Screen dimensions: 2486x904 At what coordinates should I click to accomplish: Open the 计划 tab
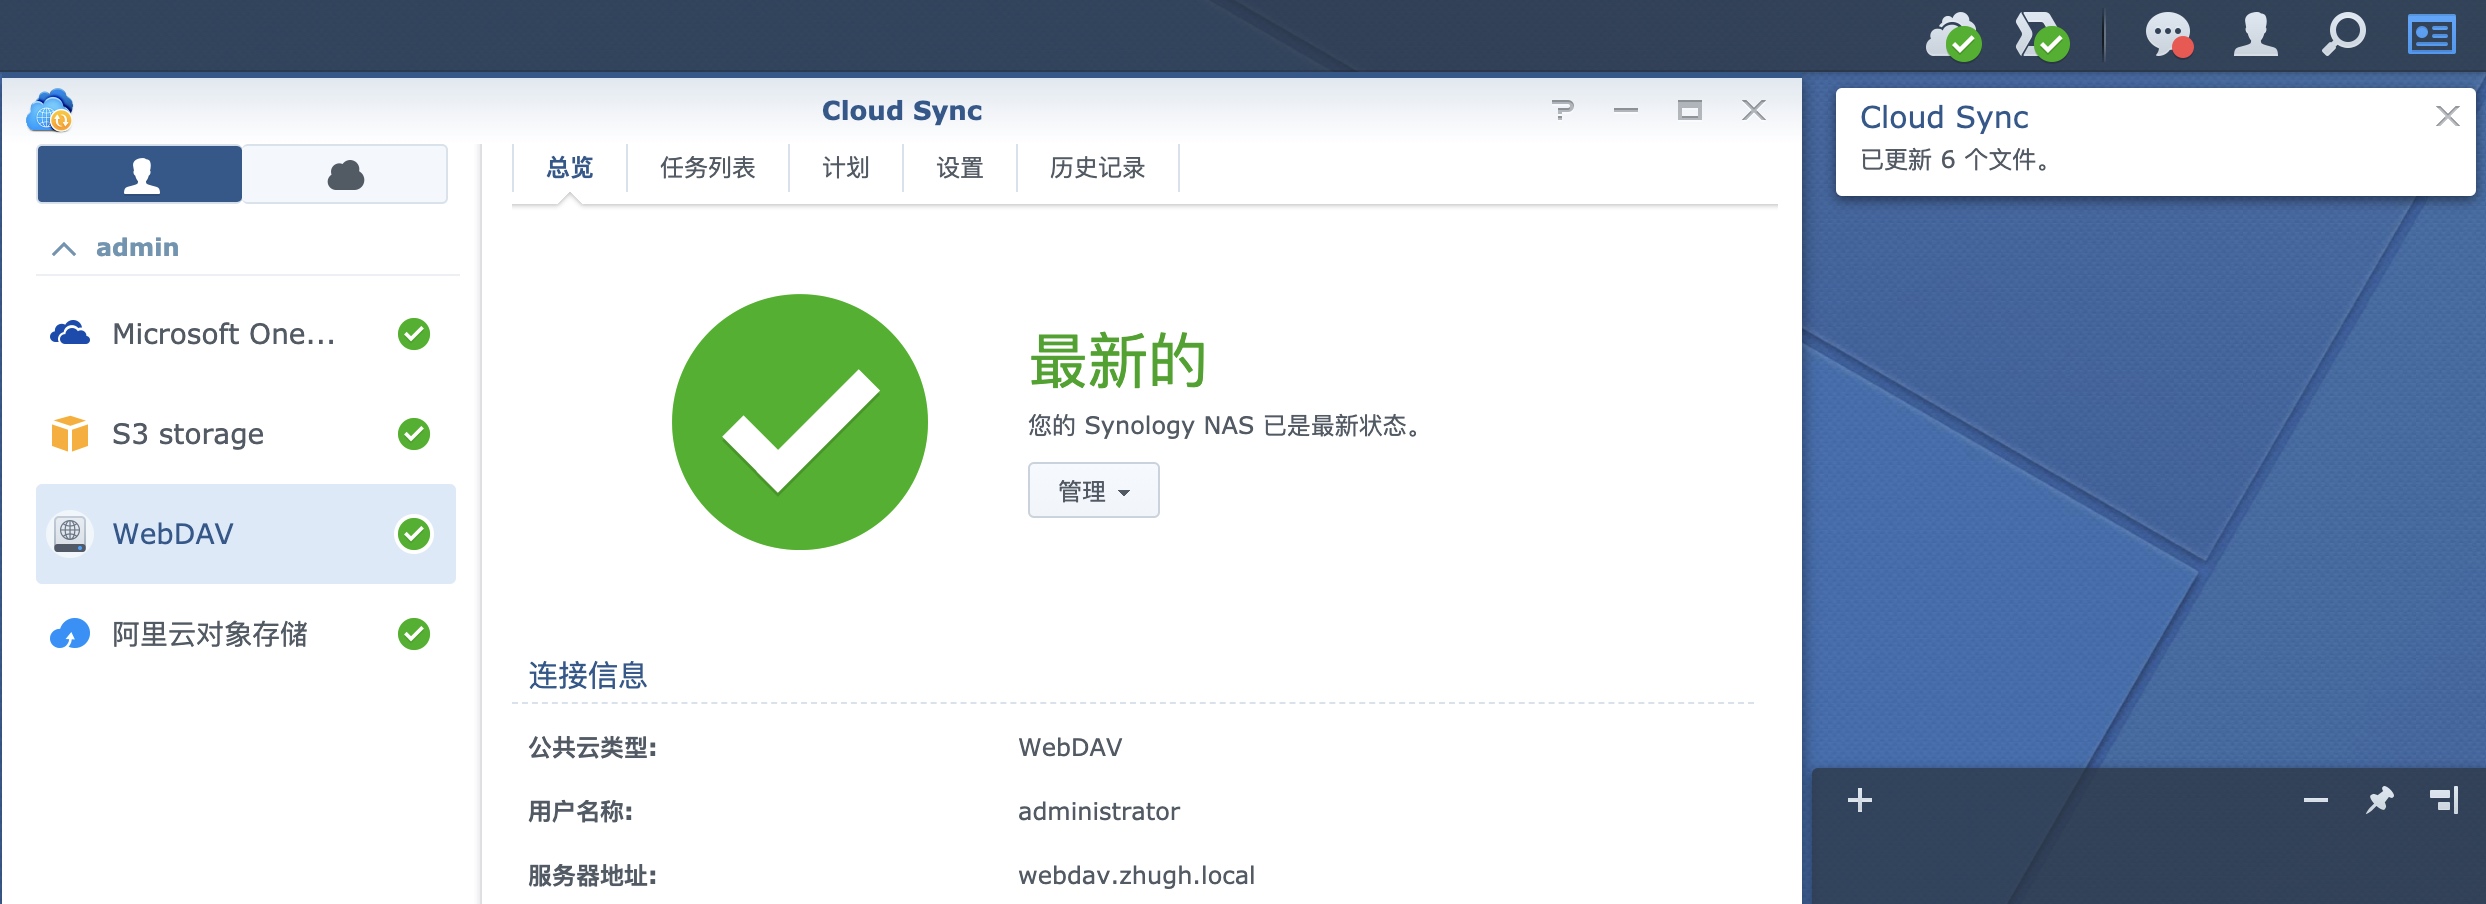(846, 168)
